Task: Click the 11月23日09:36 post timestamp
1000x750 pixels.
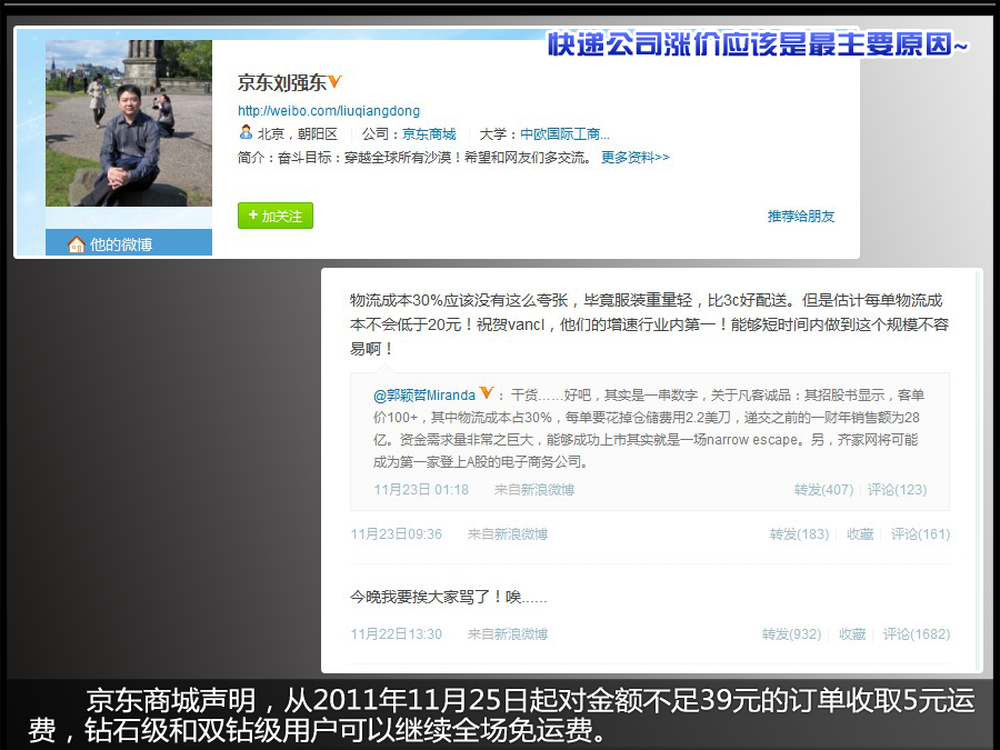Action: click(396, 534)
